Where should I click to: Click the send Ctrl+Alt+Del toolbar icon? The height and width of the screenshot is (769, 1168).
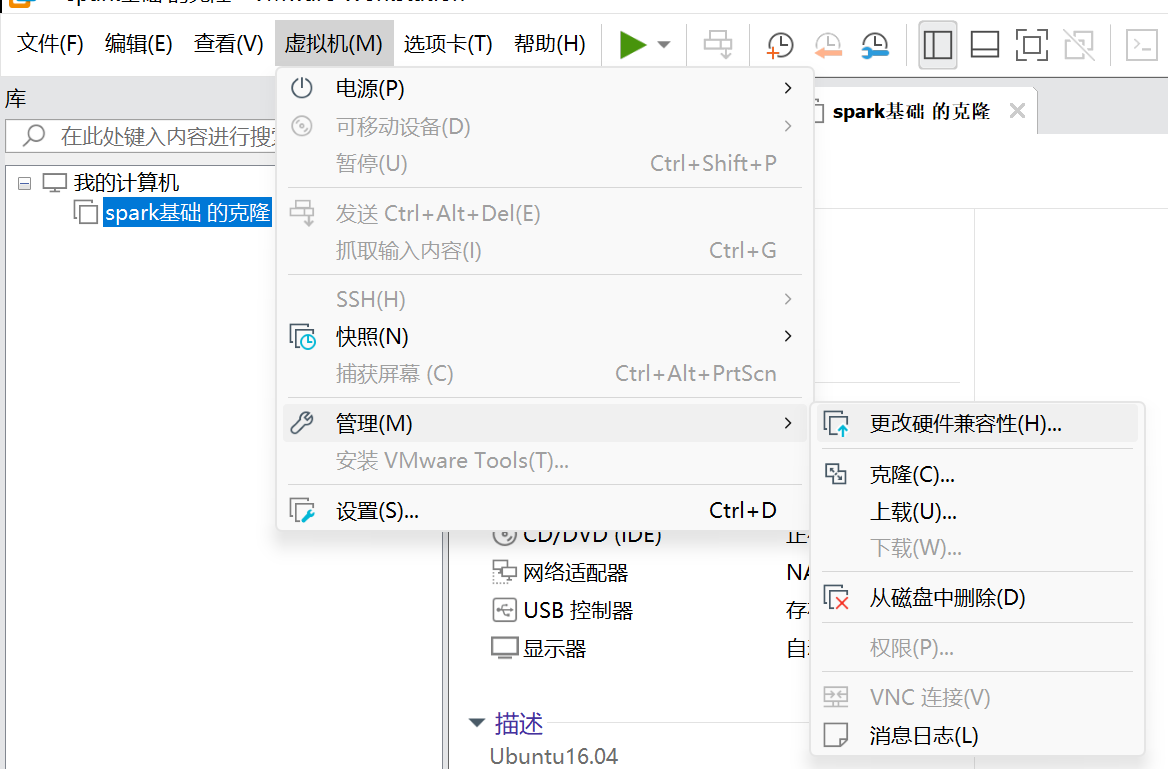tap(718, 45)
